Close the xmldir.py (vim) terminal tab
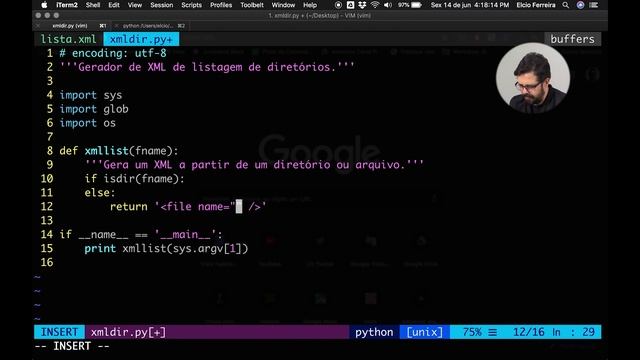Image resolution: width=640 pixels, height=360 pixels. (x=38, y=26)
